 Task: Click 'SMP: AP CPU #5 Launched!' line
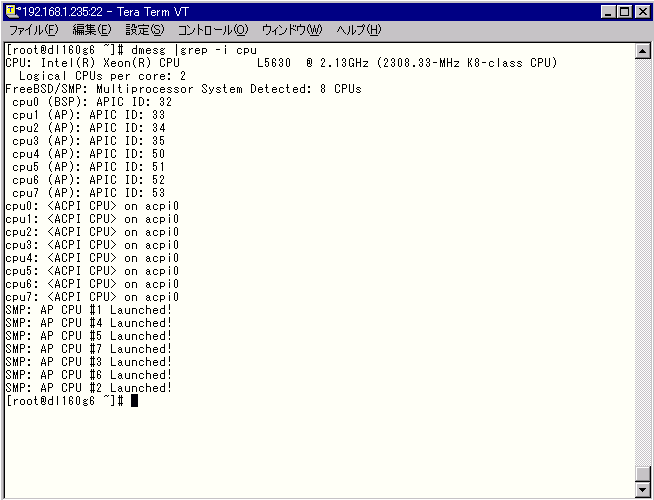[x=89, y=336]
